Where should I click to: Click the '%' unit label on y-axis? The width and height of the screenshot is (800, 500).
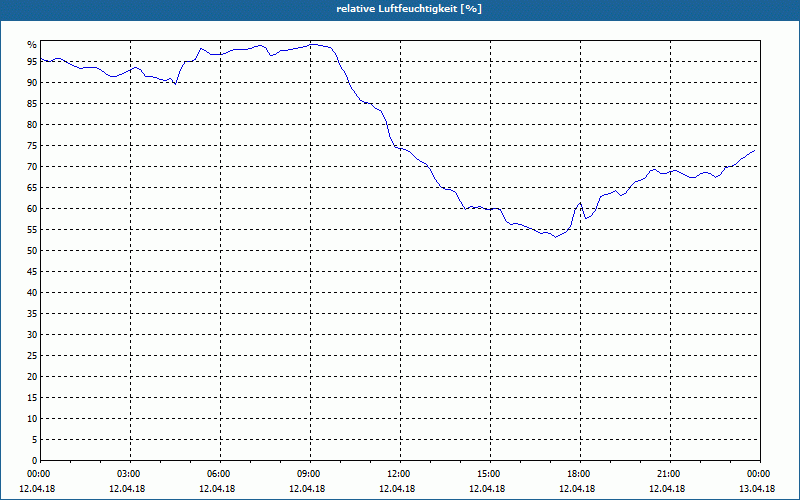pyautogui.click(x=32, y=45)
